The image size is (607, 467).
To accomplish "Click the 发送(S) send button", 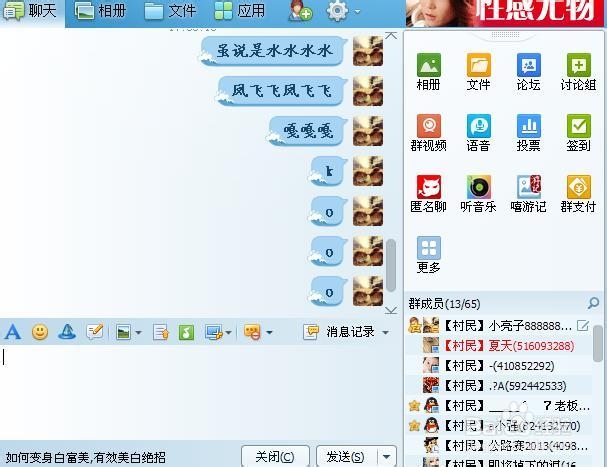I will point(346,457).
